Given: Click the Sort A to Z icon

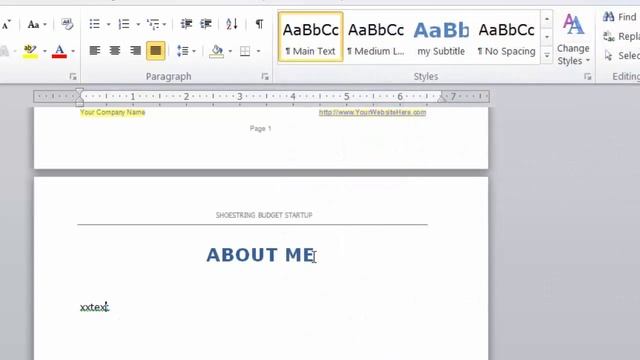Looking at the screenshot, I should [x=231, y=24].
